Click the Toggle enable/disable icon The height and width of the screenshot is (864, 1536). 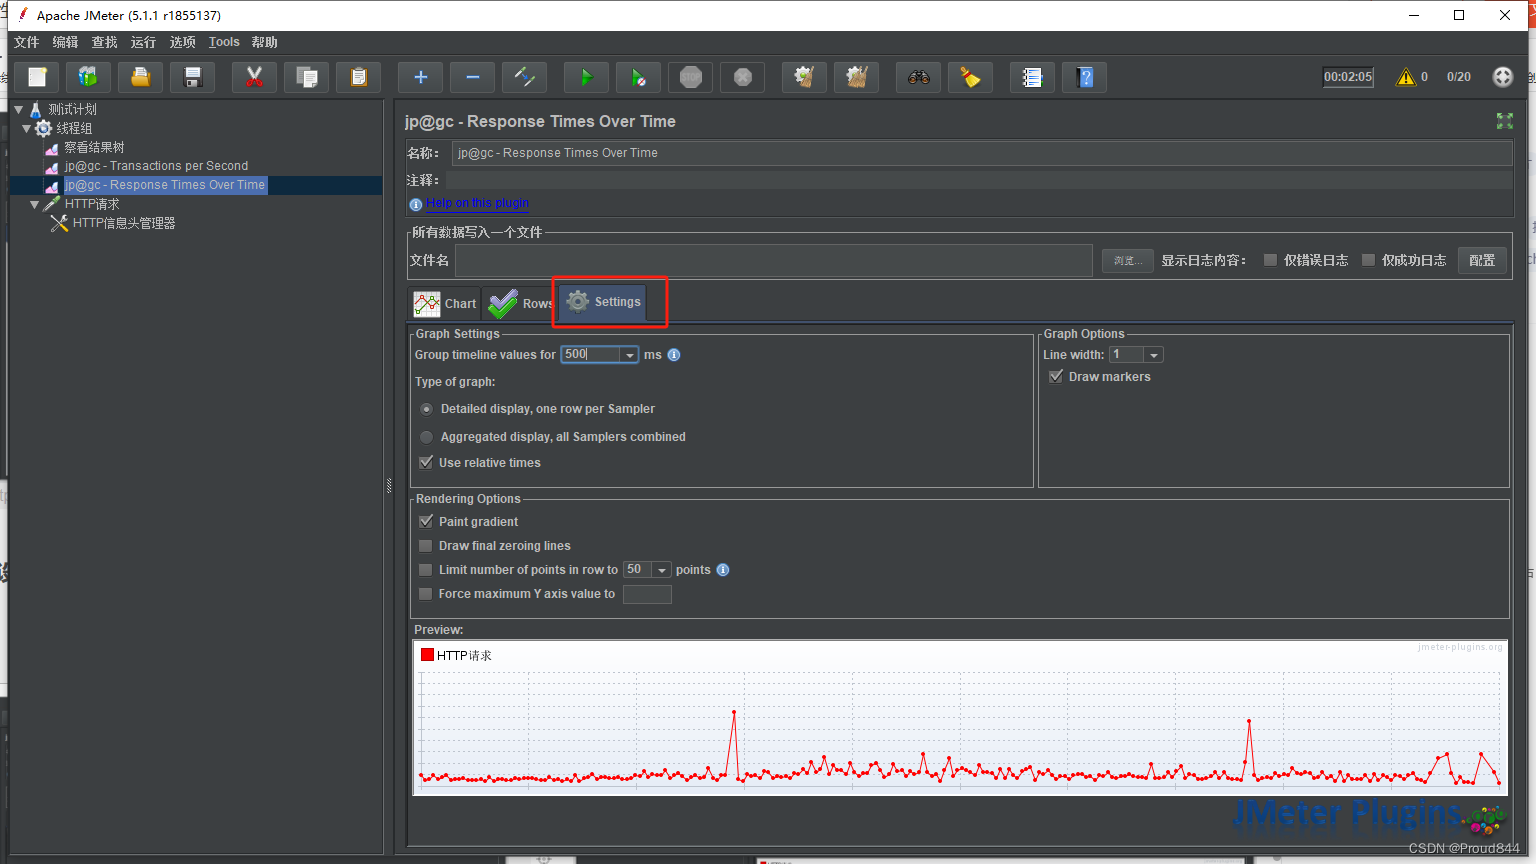(525, 77)
